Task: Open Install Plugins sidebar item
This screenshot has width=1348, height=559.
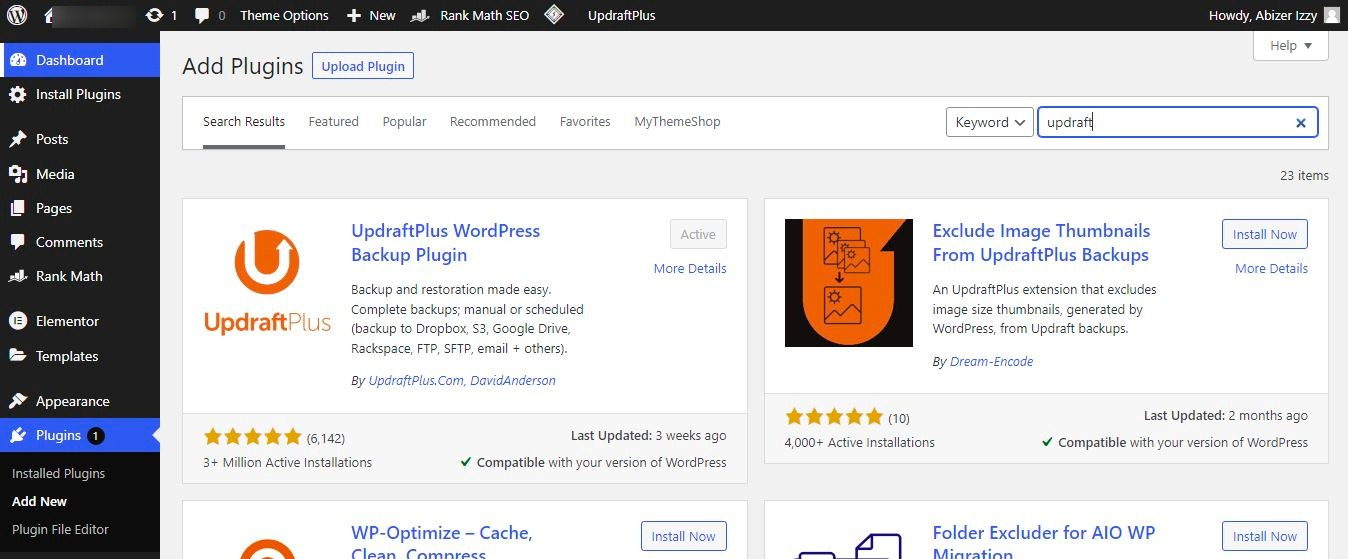Action: point(80,94)
